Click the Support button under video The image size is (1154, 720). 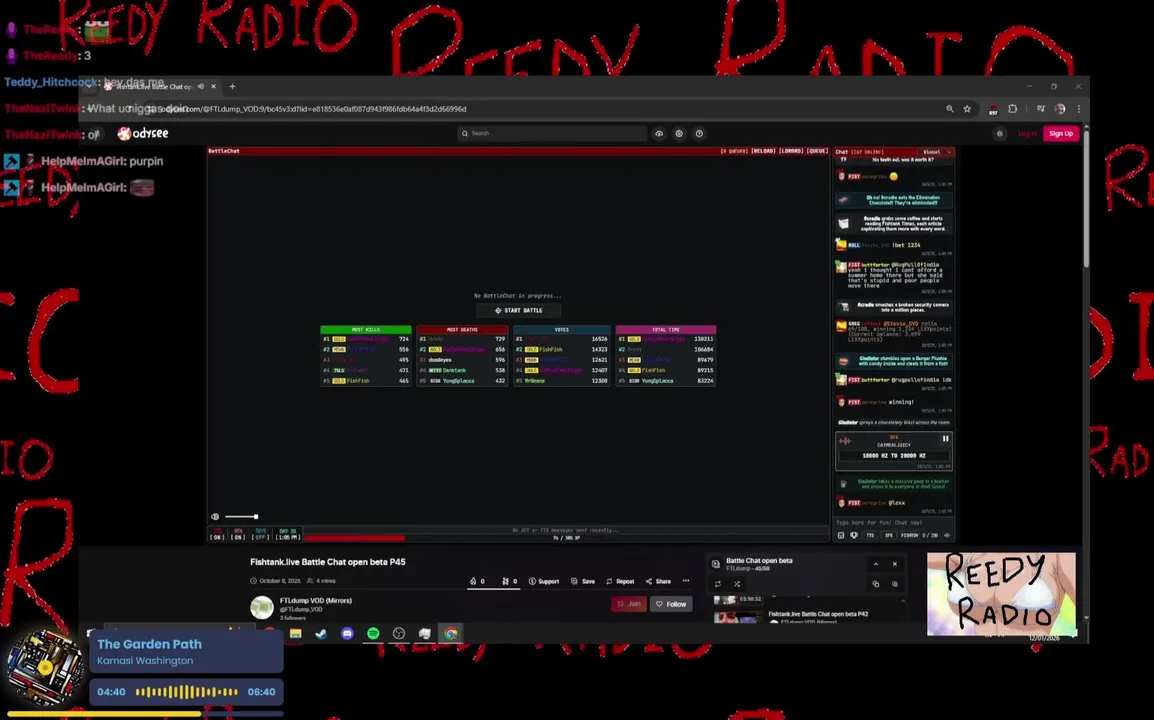coord(544,581)
